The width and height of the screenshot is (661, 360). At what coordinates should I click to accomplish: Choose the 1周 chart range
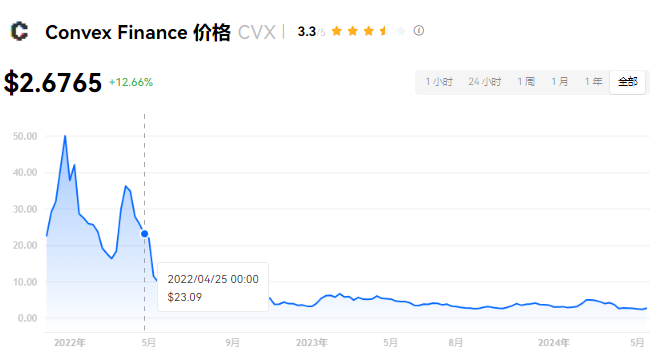[526, 82]
